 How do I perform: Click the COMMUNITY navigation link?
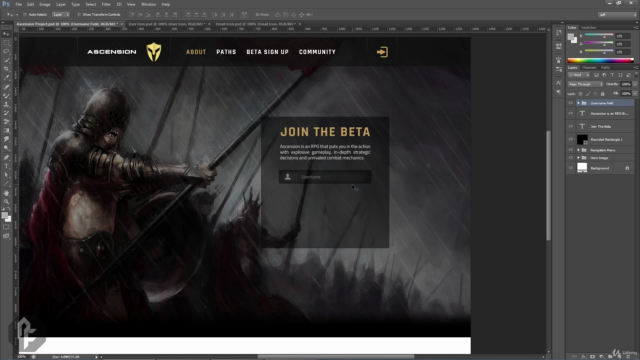[317, 52]
